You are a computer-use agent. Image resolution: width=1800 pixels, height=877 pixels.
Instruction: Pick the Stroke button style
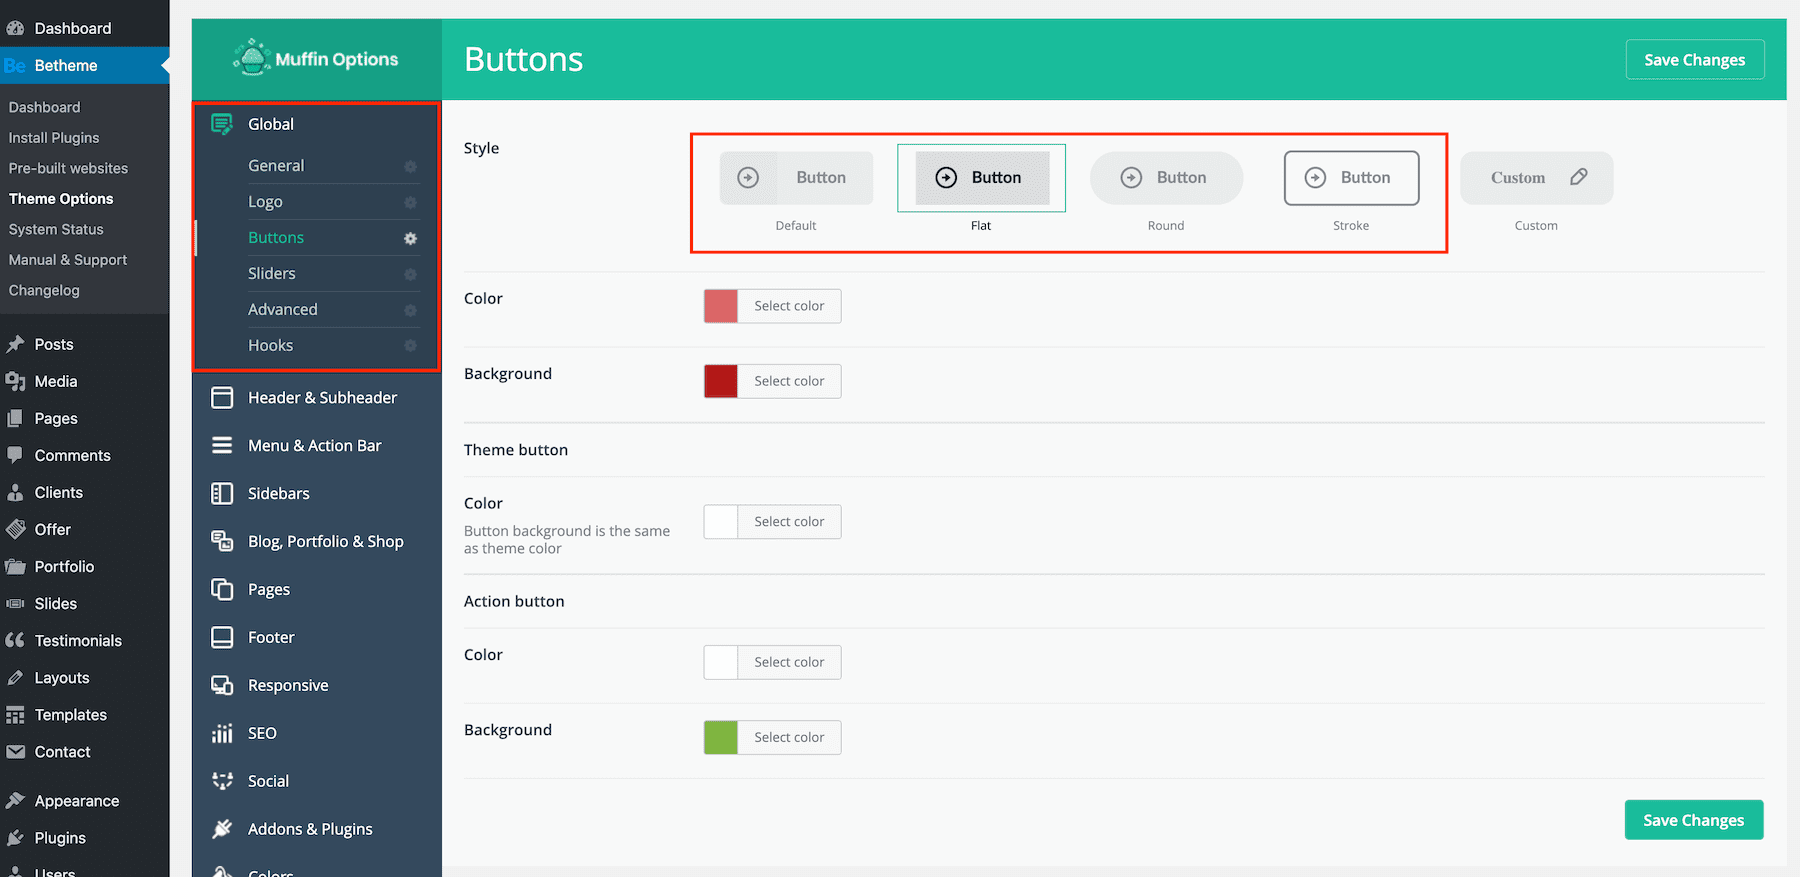coord(1351,178)
